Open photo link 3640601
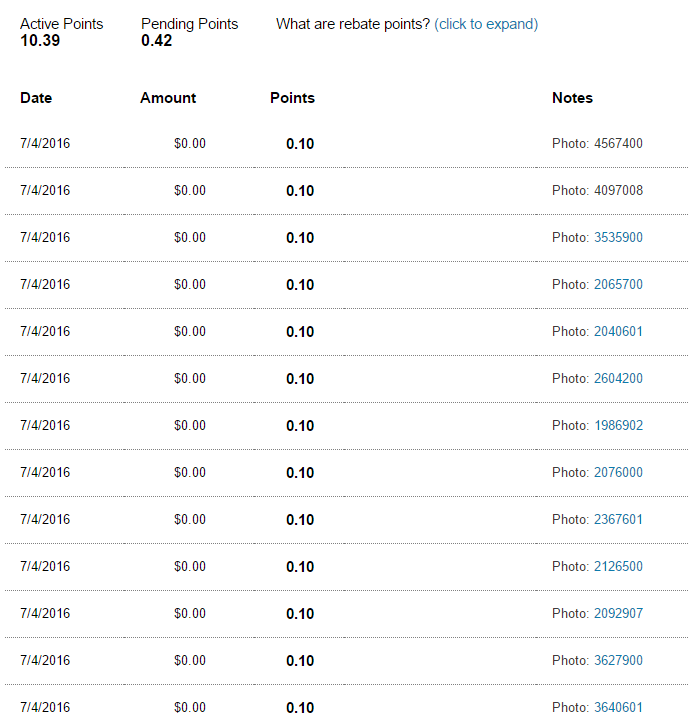Viewport: 689px width, 723px height. click(x=618, y=708)
